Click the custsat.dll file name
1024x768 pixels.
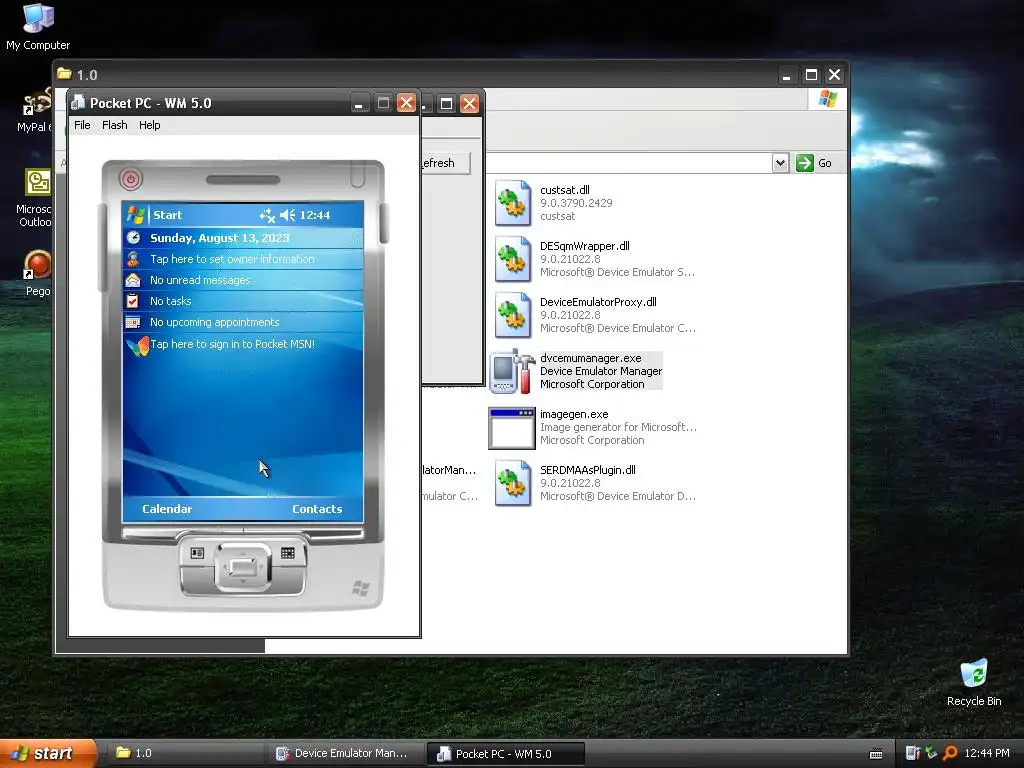(565, 190)
